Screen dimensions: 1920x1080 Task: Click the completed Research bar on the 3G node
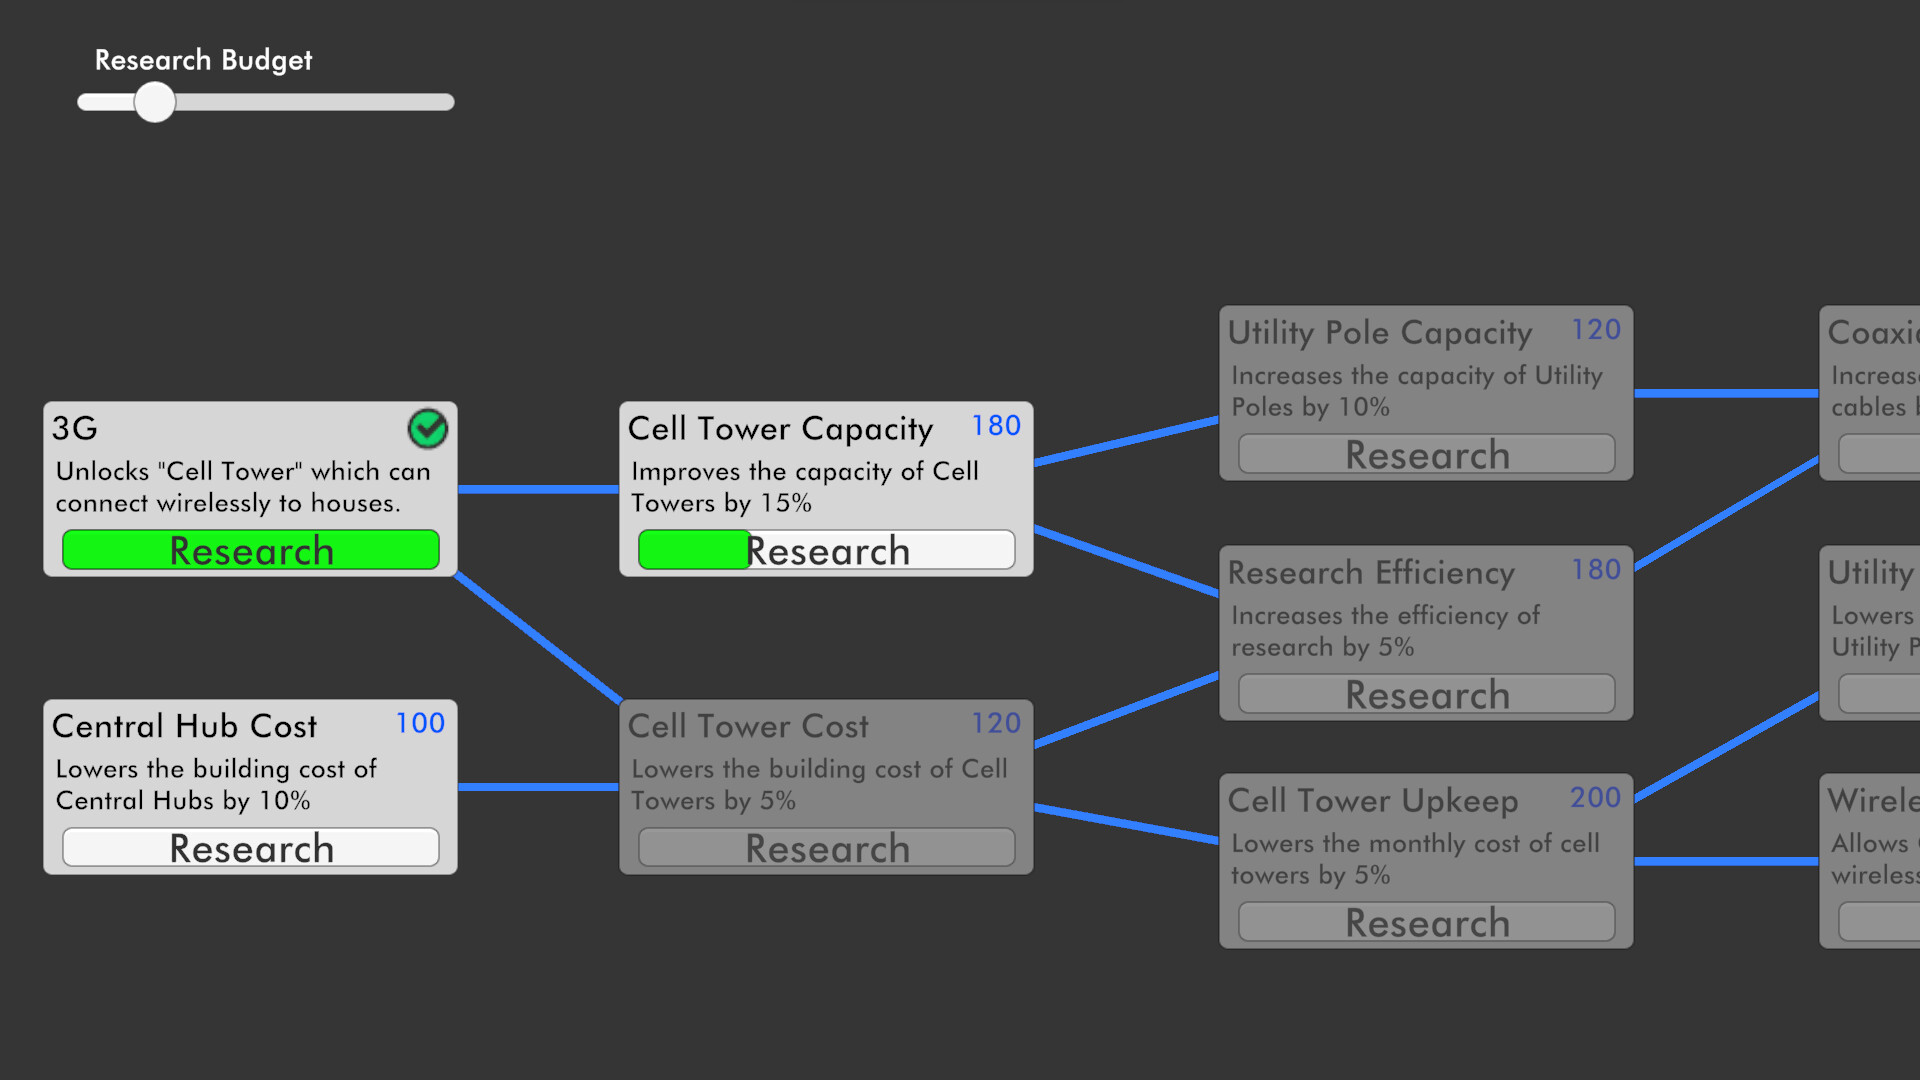point(250,550)
